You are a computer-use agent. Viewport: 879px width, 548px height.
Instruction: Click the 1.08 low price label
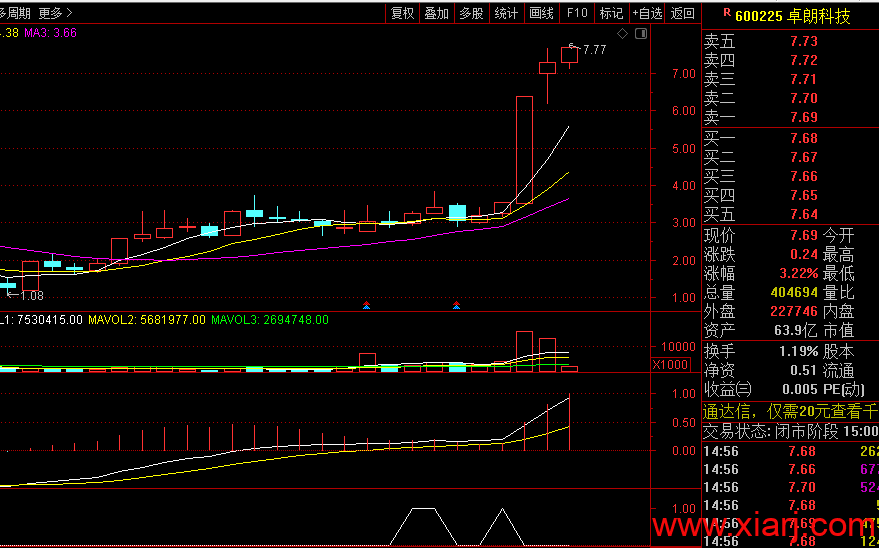click(x=31, y=296)
